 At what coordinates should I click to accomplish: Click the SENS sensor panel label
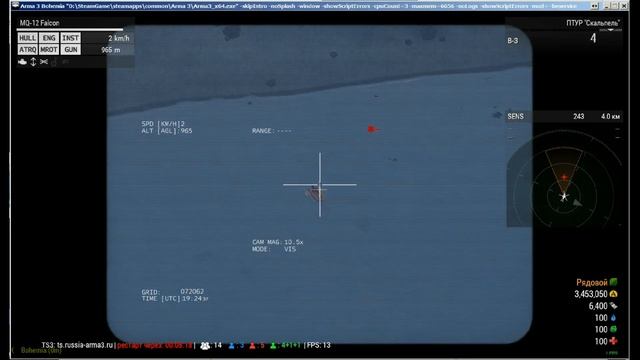(x=516, y=116)
